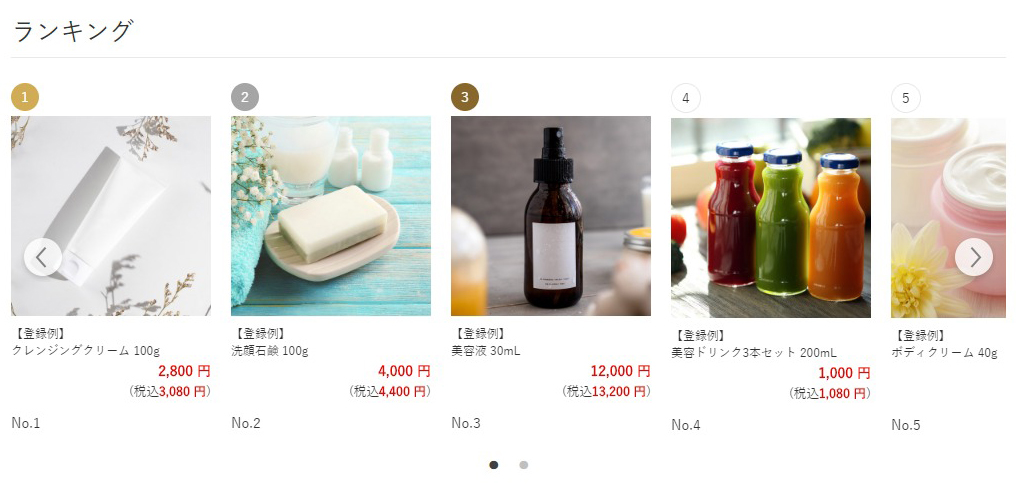Open 美容ドリンク3本セット 200mL link
Screen dimensions: 1016x484
tap(754, 353)
